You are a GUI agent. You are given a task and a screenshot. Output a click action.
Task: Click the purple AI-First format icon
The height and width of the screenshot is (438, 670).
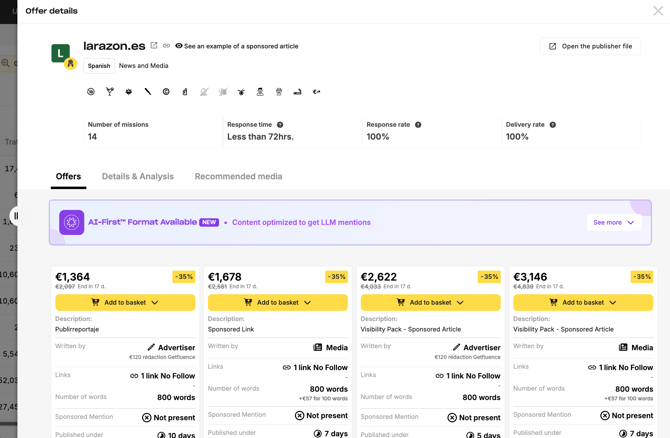pos(71,222)
